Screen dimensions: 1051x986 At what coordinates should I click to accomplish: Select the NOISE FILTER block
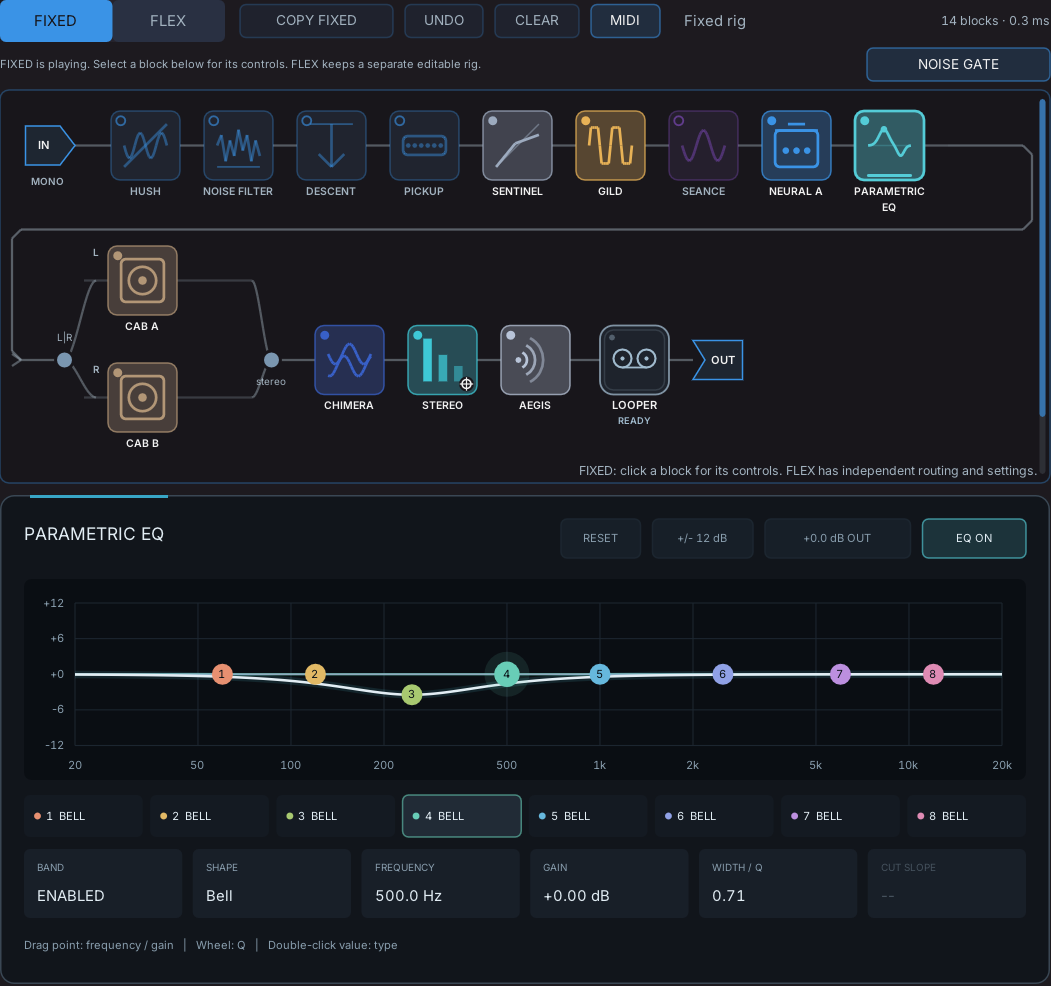(238, 145)
